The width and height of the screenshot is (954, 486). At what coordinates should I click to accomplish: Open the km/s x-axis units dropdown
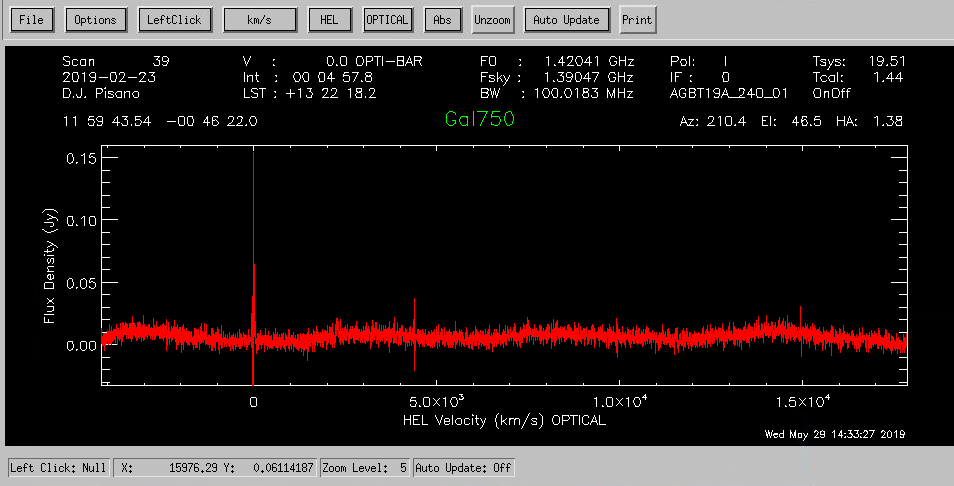coord(260,20)
